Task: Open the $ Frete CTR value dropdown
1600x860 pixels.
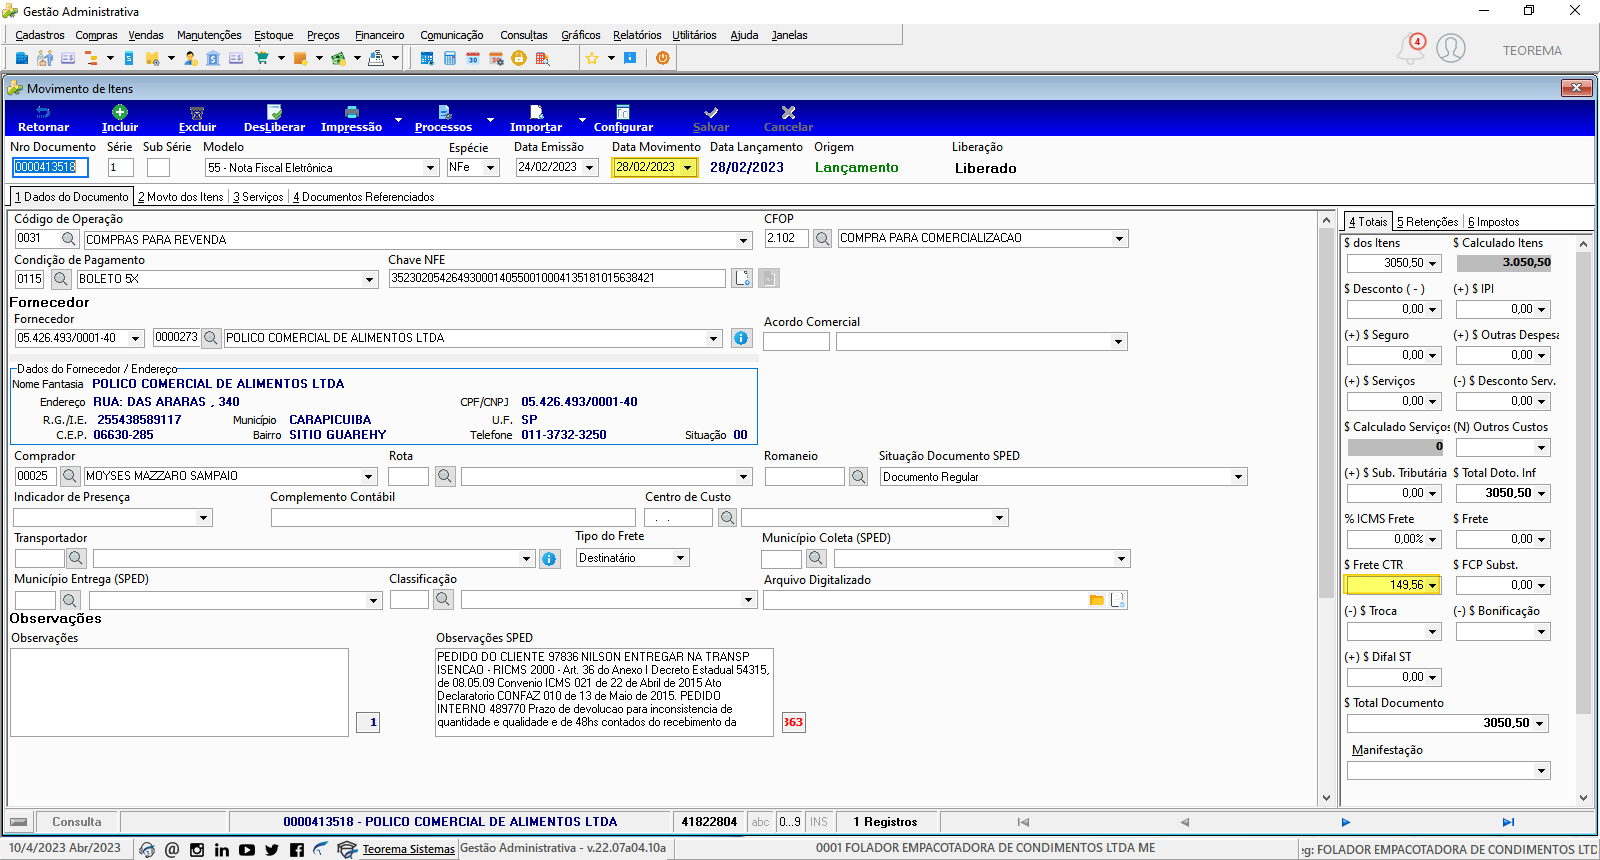Action: (x=1432, y=585)
